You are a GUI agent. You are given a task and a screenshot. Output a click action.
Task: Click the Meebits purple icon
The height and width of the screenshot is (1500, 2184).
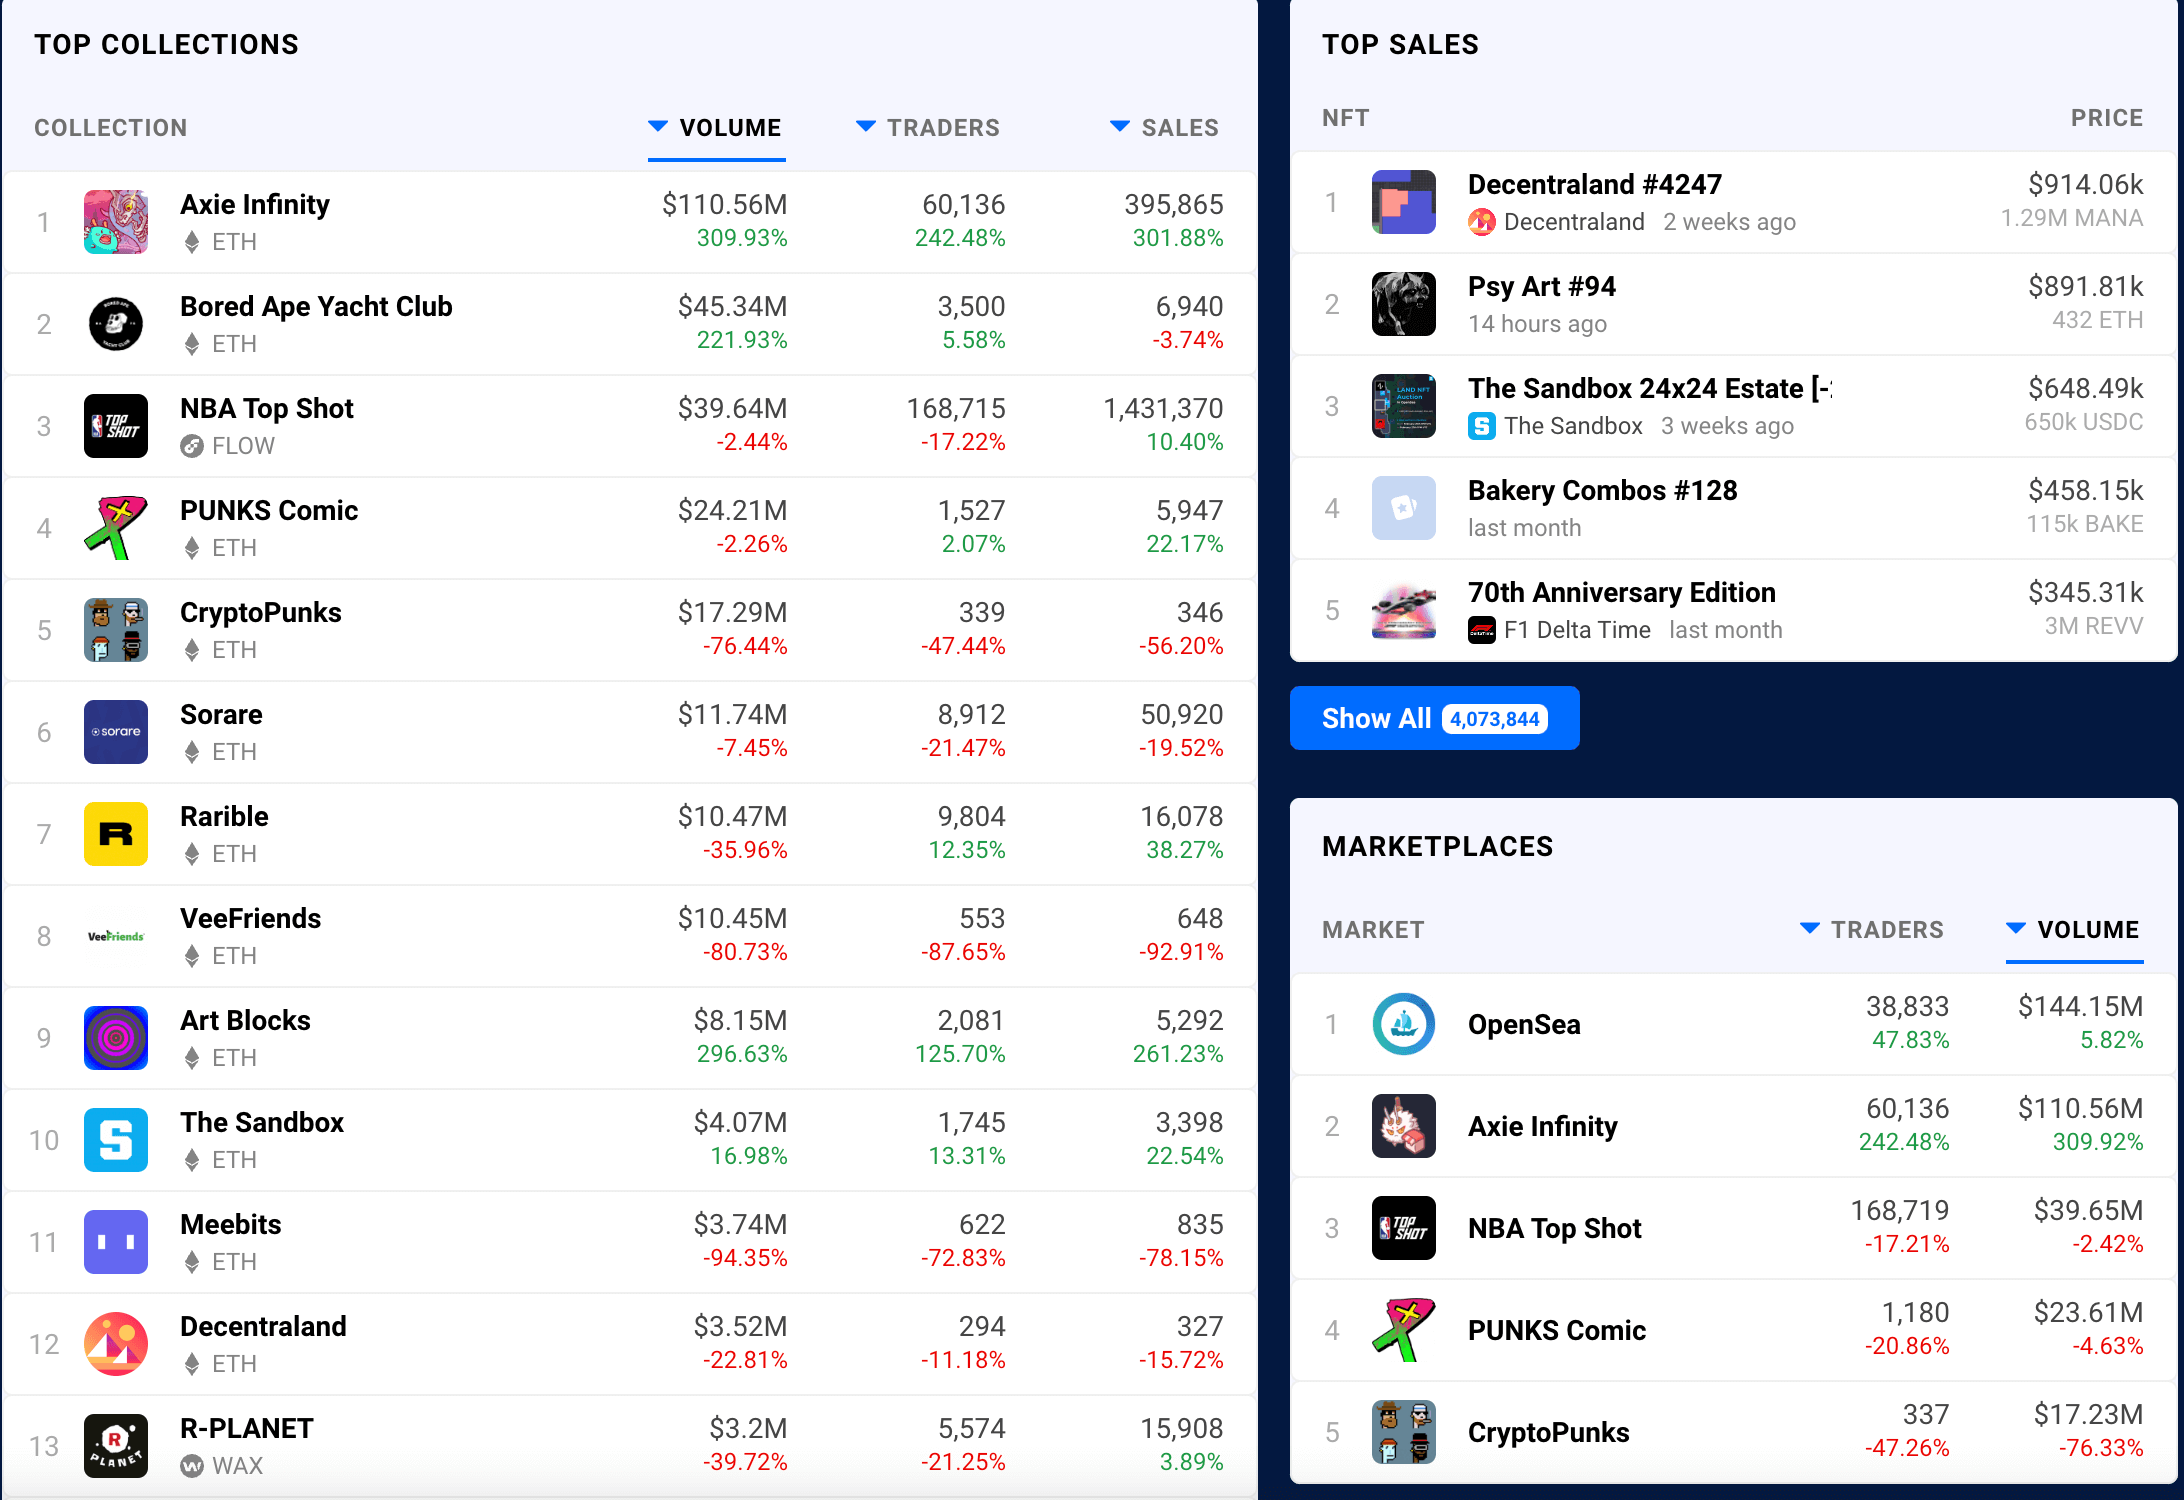click(x=116, y=1242)
